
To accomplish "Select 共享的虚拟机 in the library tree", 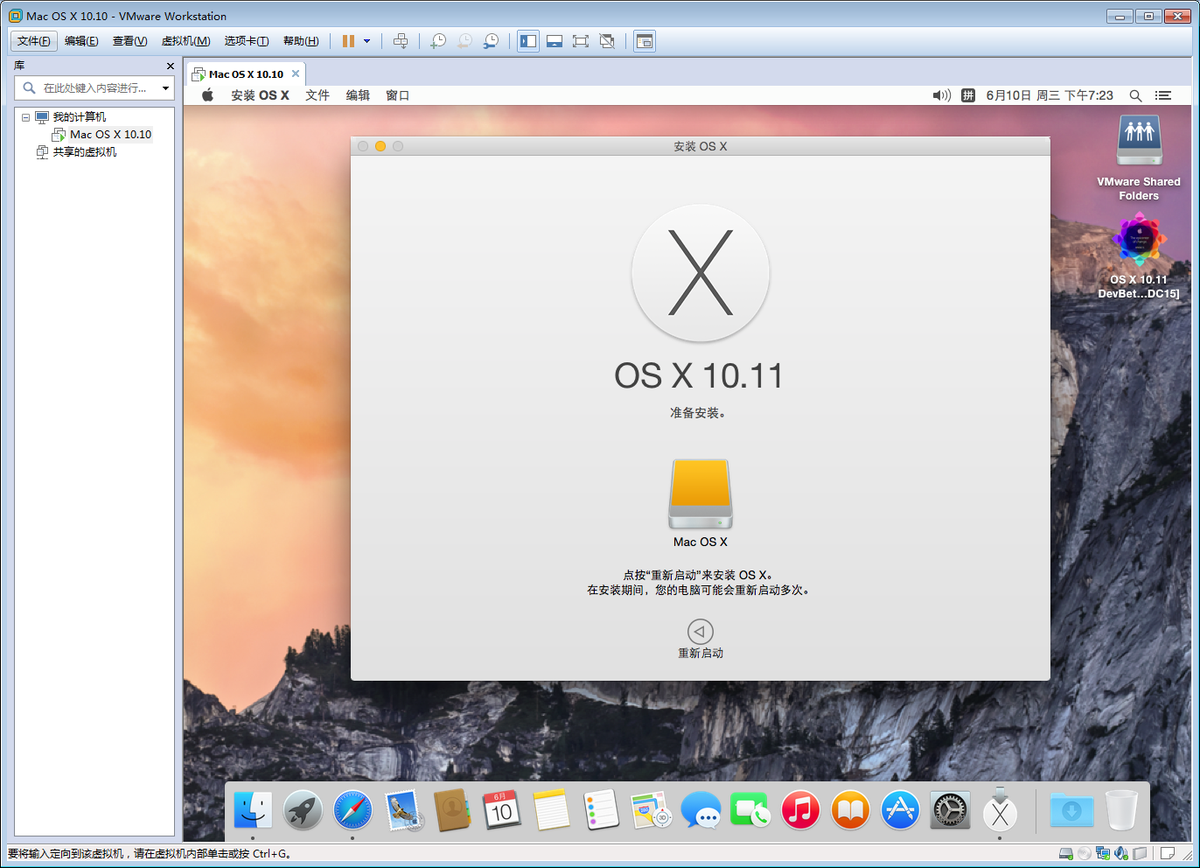I will [x=76, y=152].
